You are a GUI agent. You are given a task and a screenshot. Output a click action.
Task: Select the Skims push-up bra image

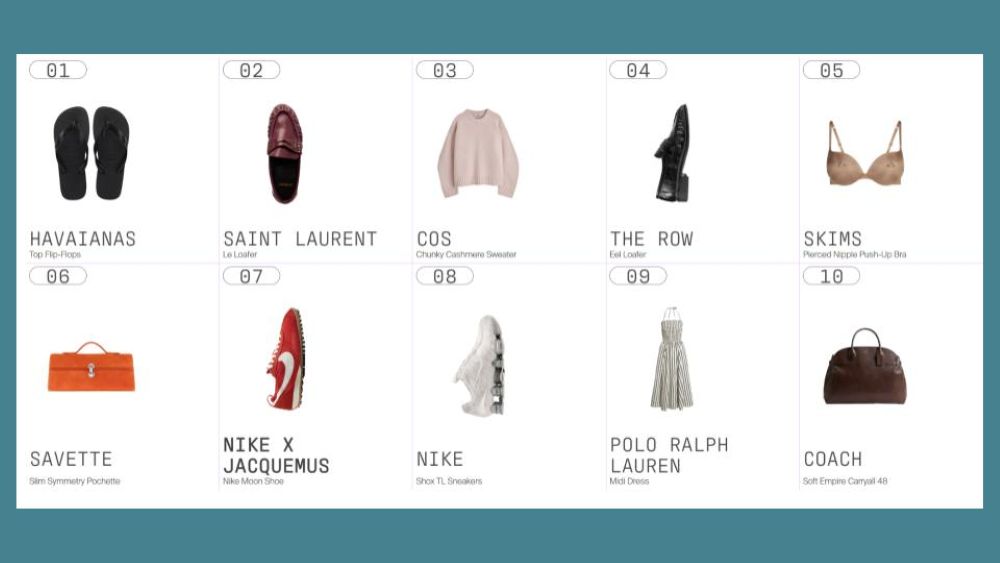point(865,153)
